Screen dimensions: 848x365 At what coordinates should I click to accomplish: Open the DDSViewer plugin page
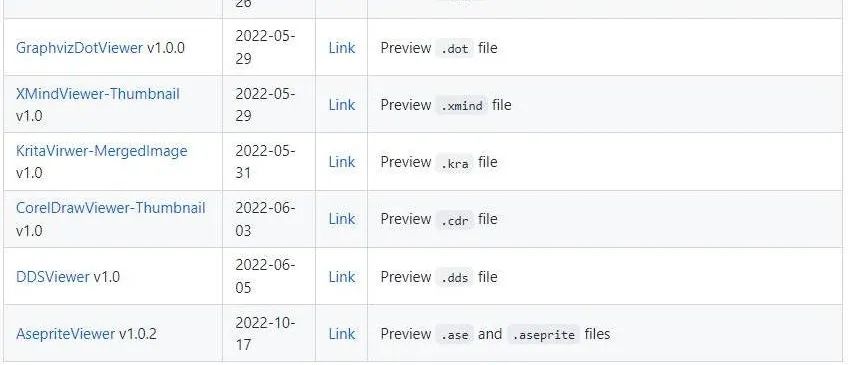click(52, 277)
